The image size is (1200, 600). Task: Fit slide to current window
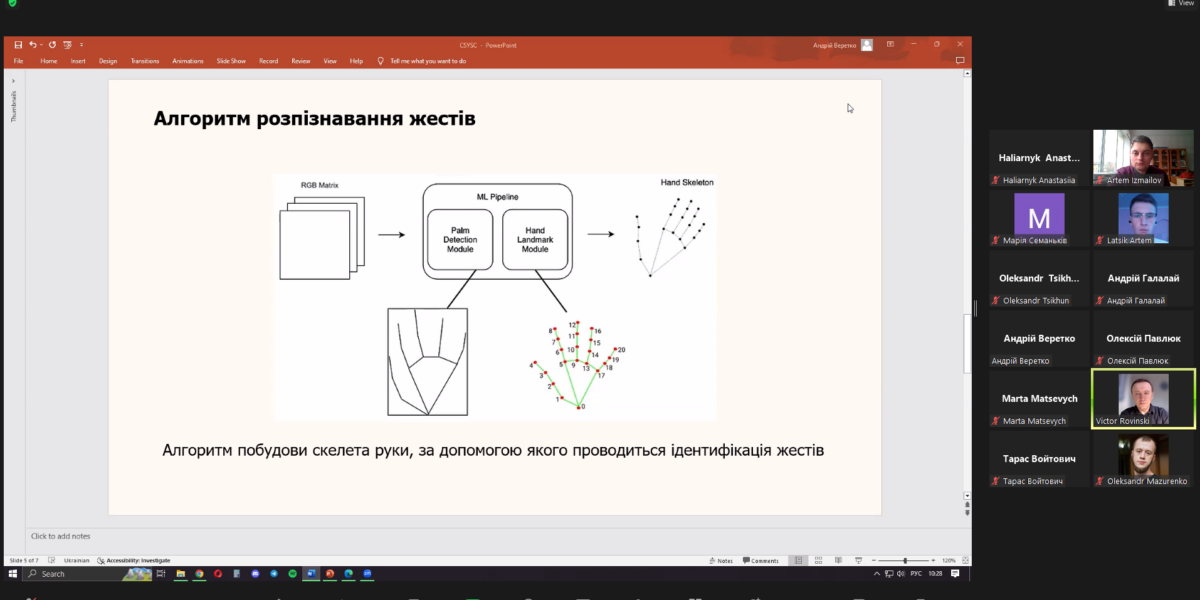pos(964,560)
